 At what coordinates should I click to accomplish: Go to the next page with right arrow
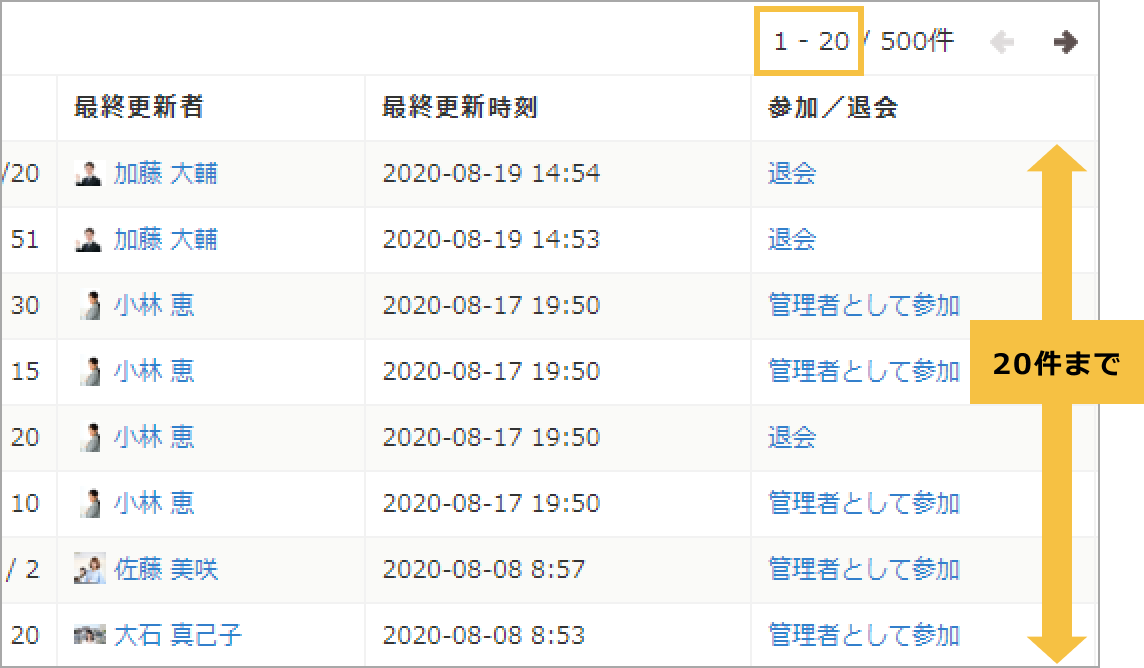click(x=1065, y=42)
